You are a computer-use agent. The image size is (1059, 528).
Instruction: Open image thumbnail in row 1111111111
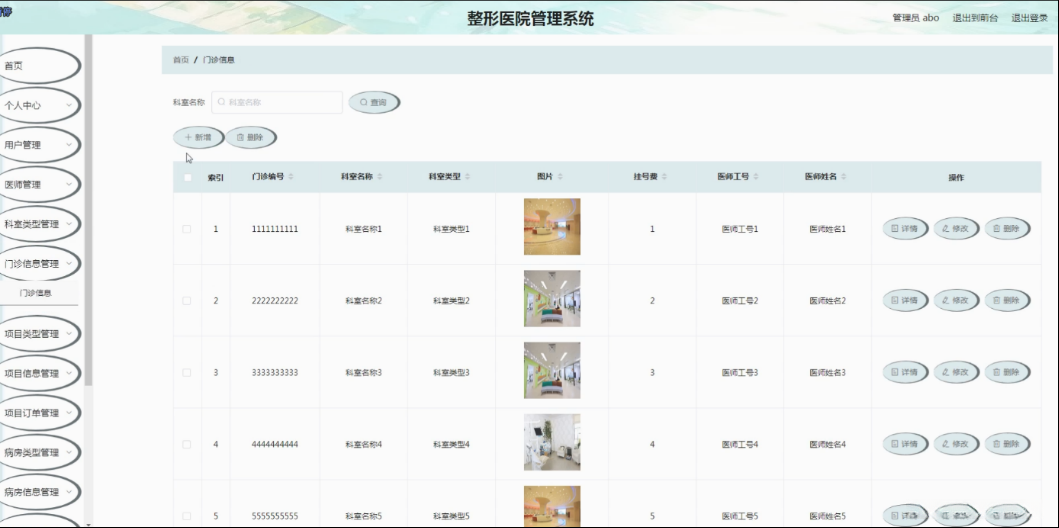[x=552, y=227]
